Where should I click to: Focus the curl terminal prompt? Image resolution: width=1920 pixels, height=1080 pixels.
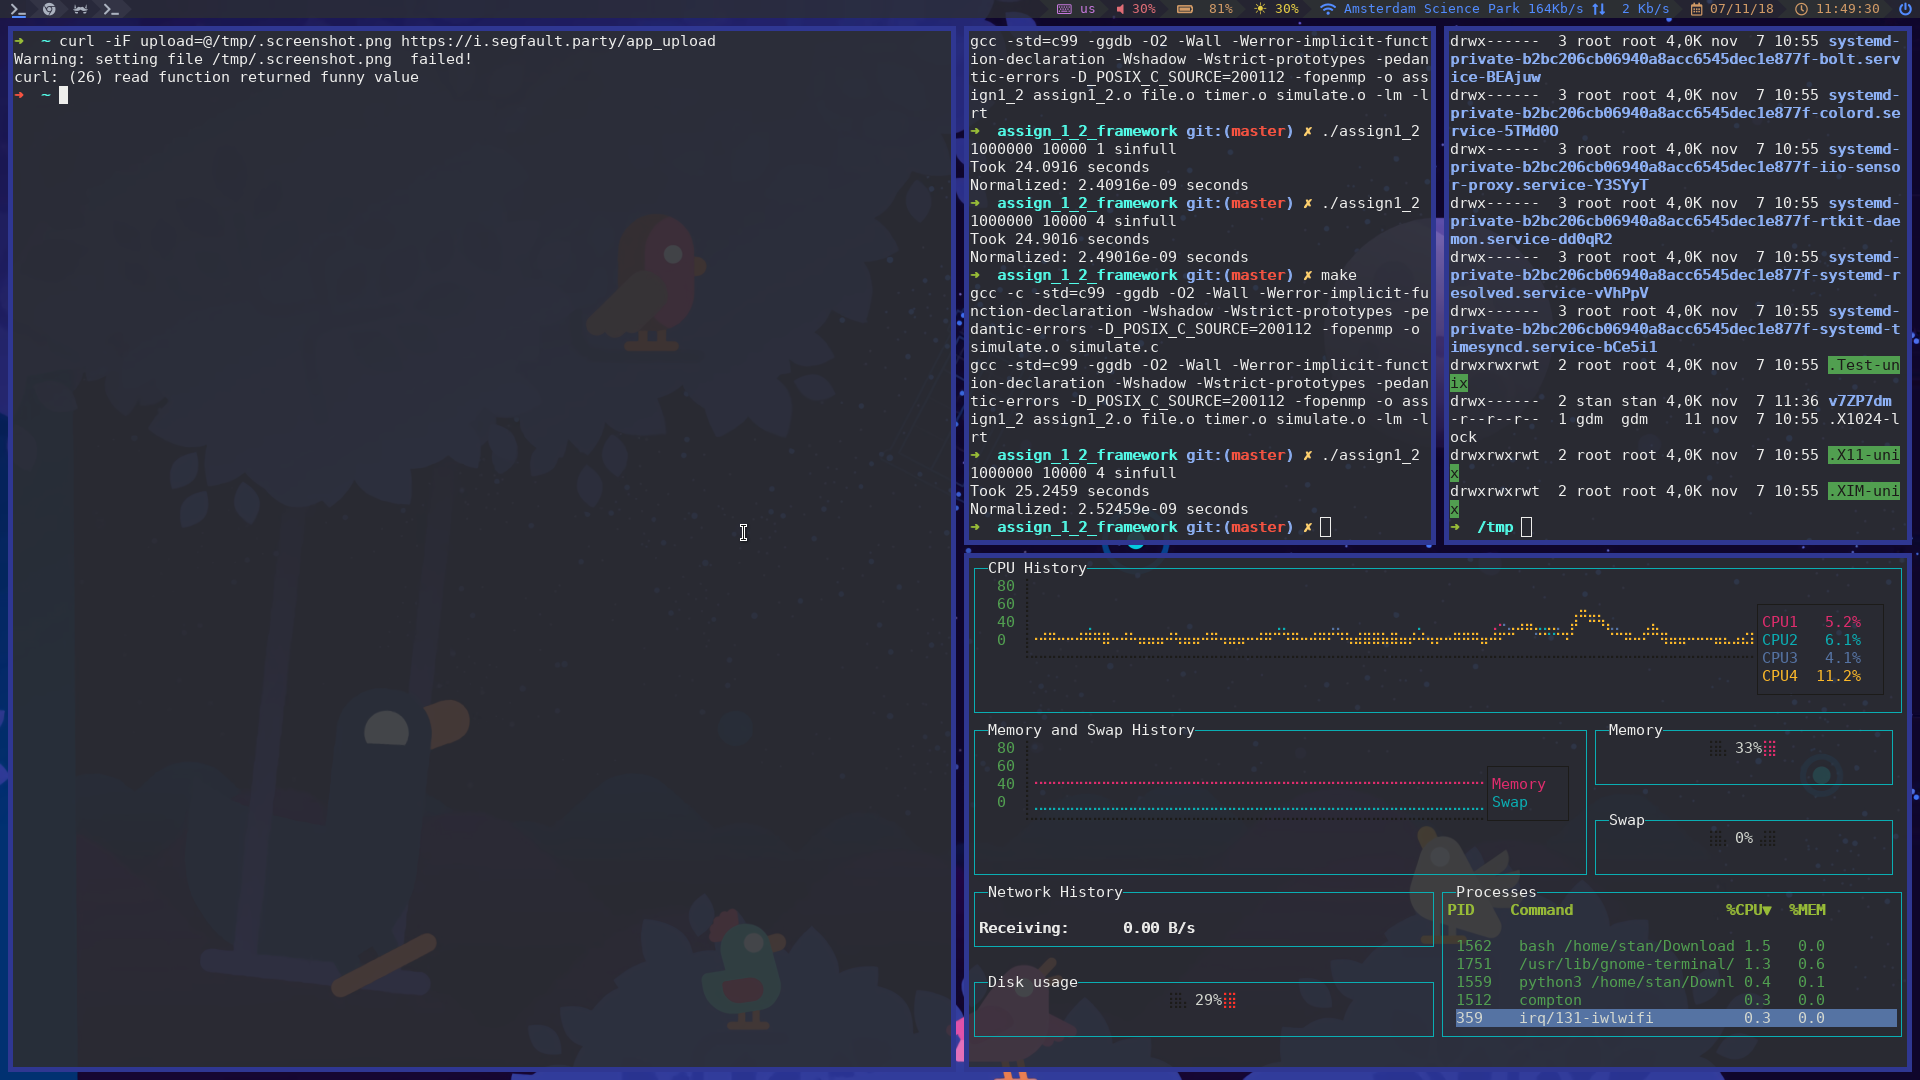[63, 96]
